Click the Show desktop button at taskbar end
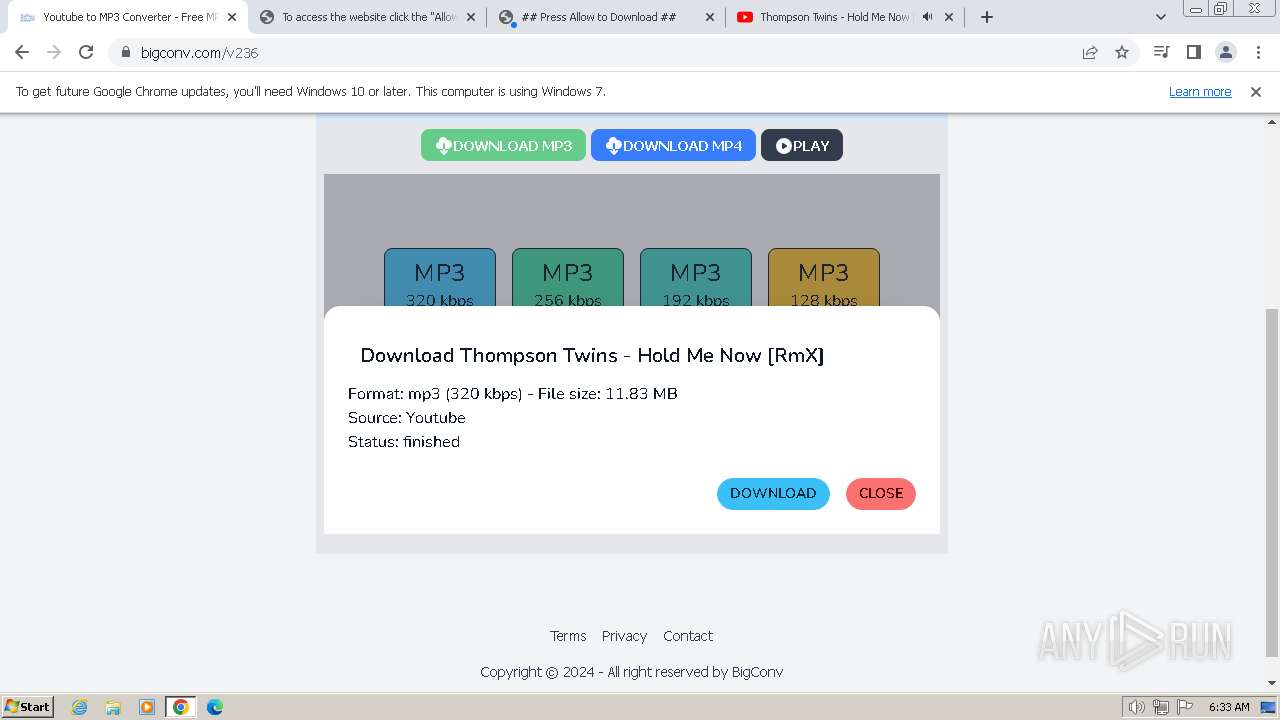The image size is (1280, 720). [1268, 707]
